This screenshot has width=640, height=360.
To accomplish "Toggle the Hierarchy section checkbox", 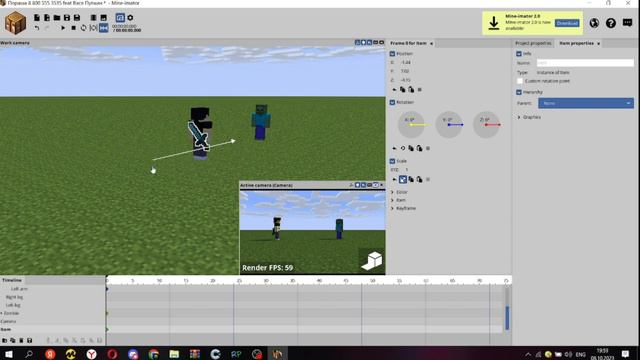I will click(x=519, y=92).
